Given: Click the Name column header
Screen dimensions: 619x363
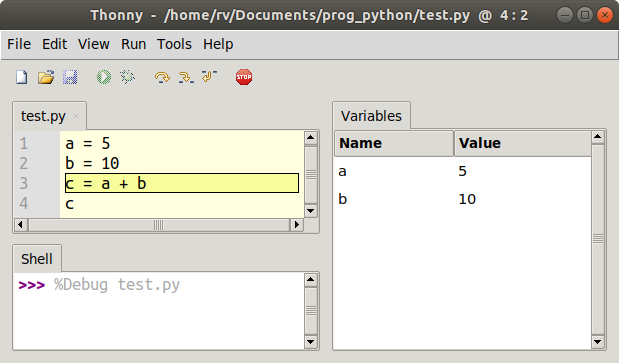Looking at the screenshot, I should [394, 143].
